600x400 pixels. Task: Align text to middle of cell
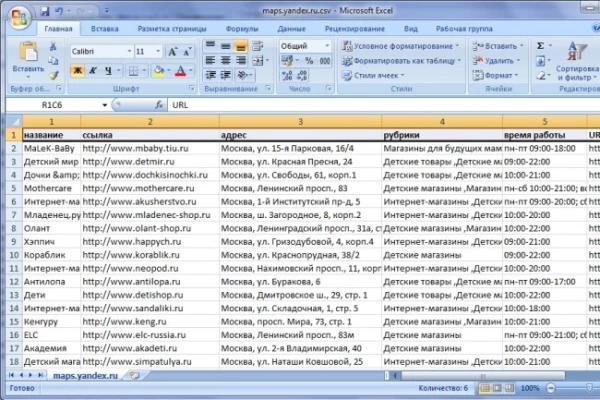225,46
